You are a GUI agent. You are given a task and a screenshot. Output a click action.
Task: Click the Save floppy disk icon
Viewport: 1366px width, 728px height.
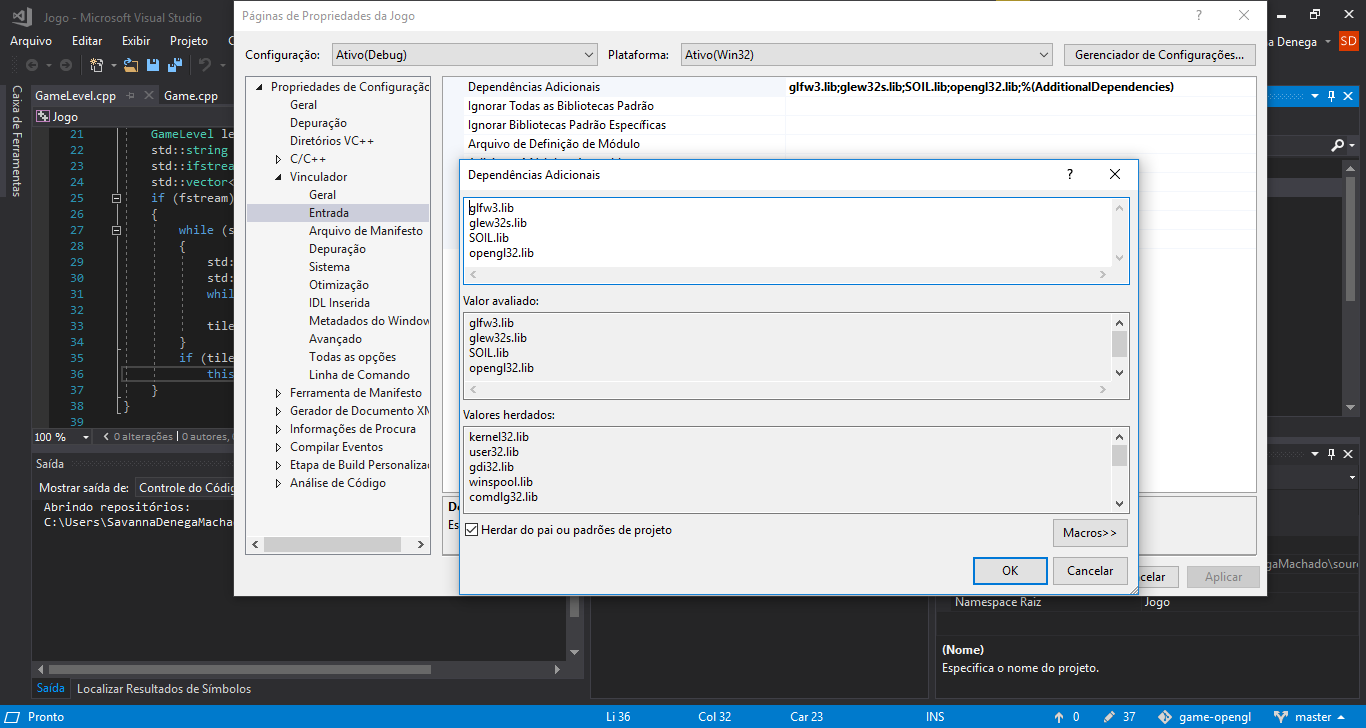pos(153,65)
